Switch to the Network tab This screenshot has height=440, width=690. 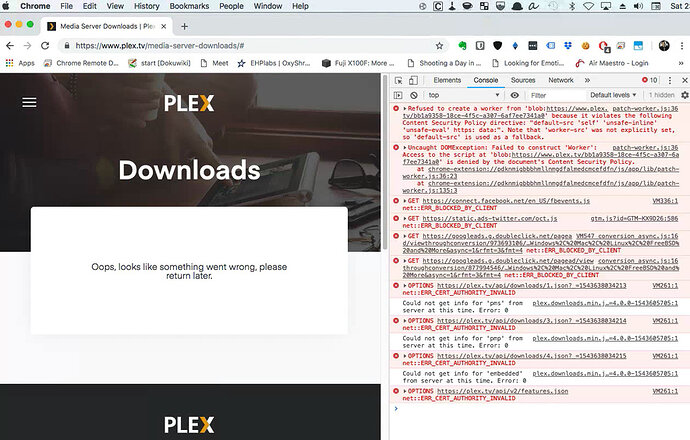click(561, 80)
